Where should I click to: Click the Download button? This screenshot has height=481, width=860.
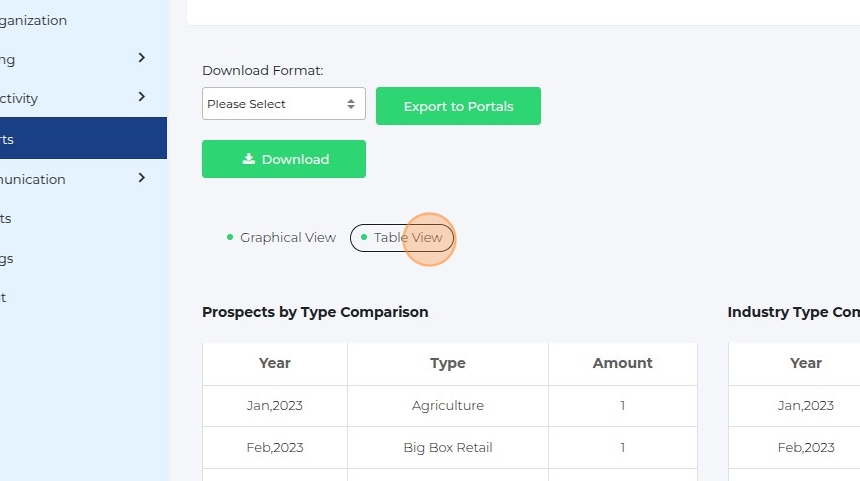pyautogui.click(x=284, y=159)
